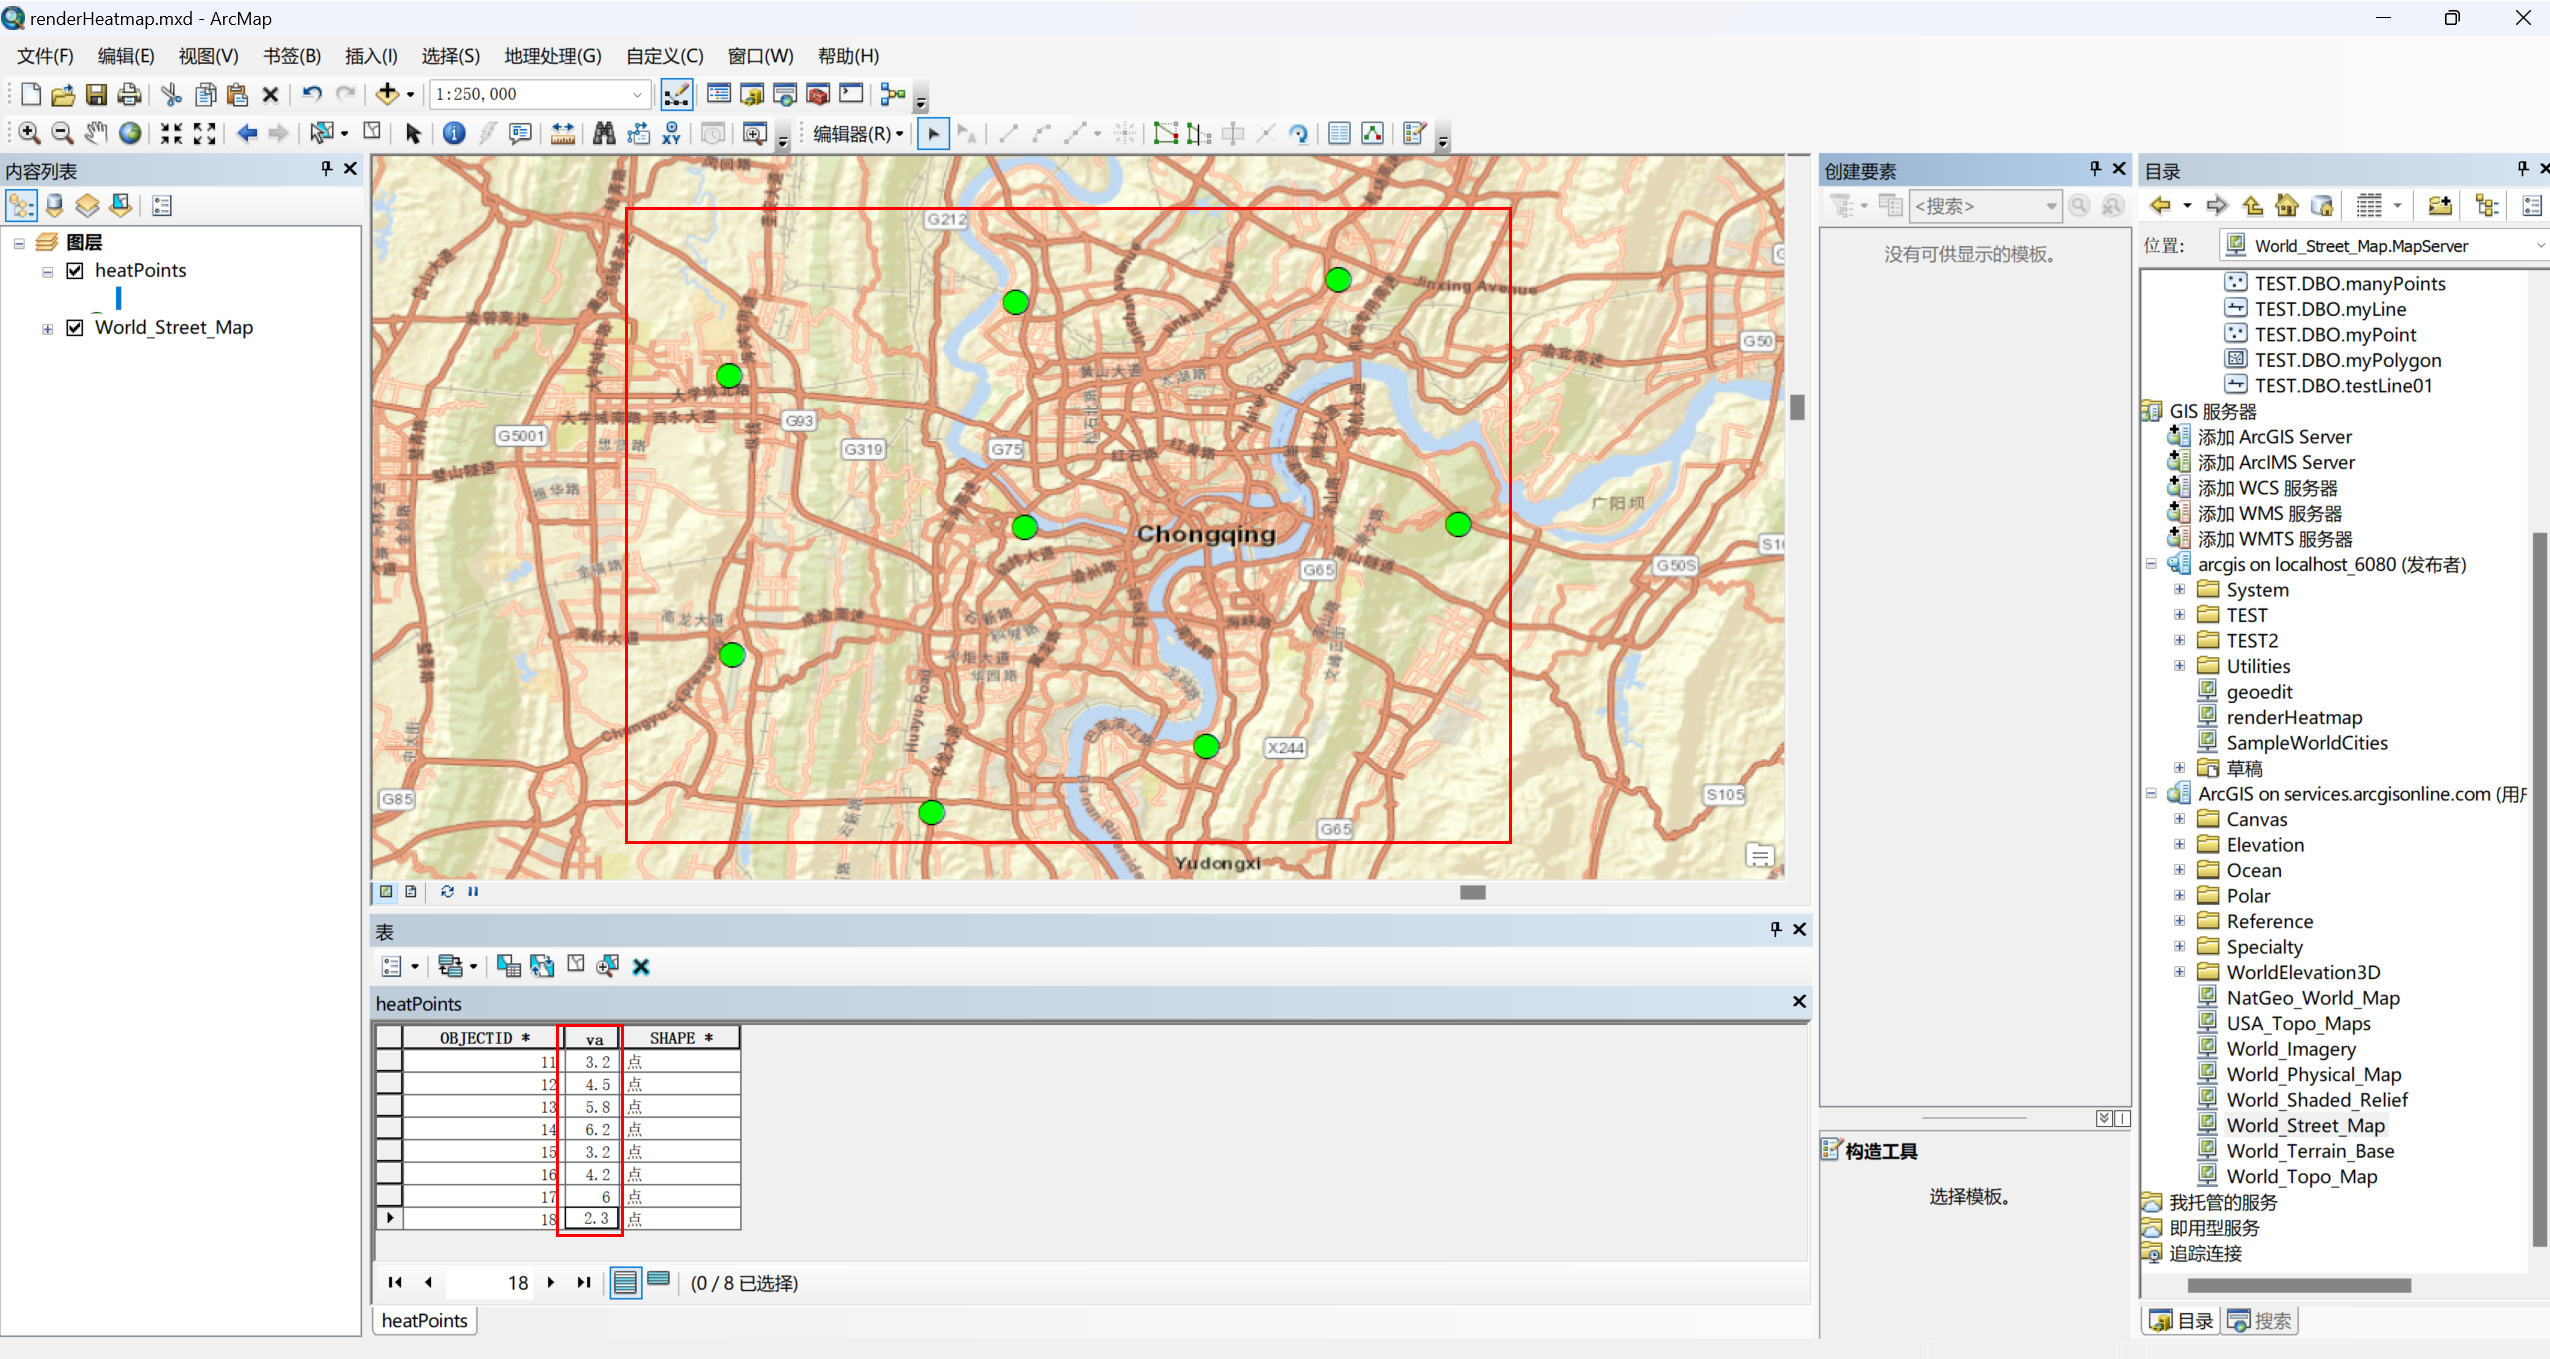This screenshot has height=1359, width=2550.
Task: Switch to Data View button below map
Action: coord(386,892)
